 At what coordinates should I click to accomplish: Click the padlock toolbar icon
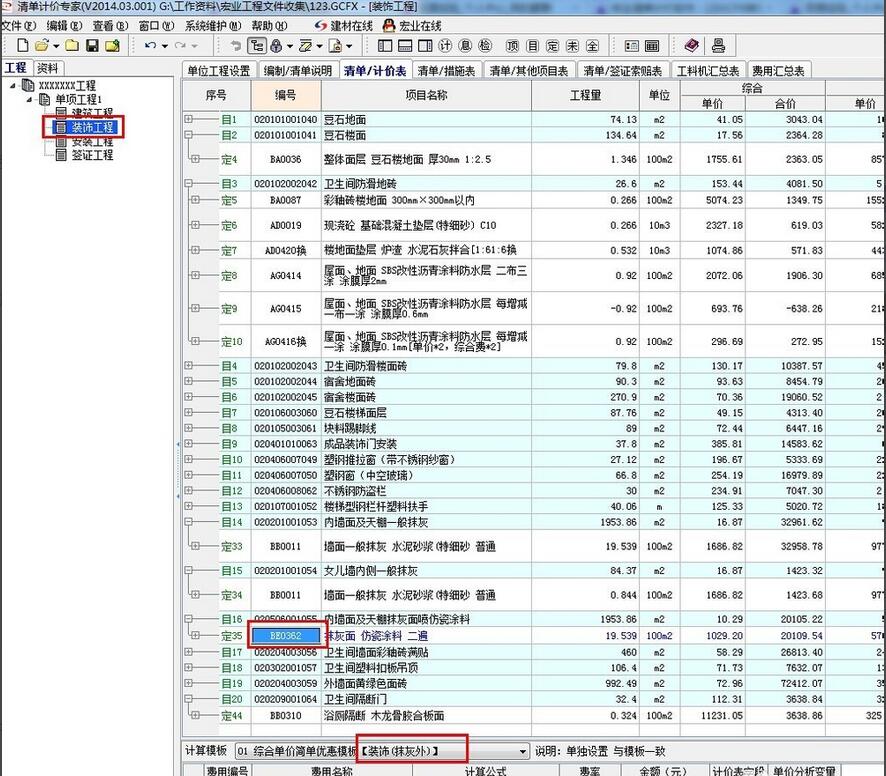tap(276, 46)
